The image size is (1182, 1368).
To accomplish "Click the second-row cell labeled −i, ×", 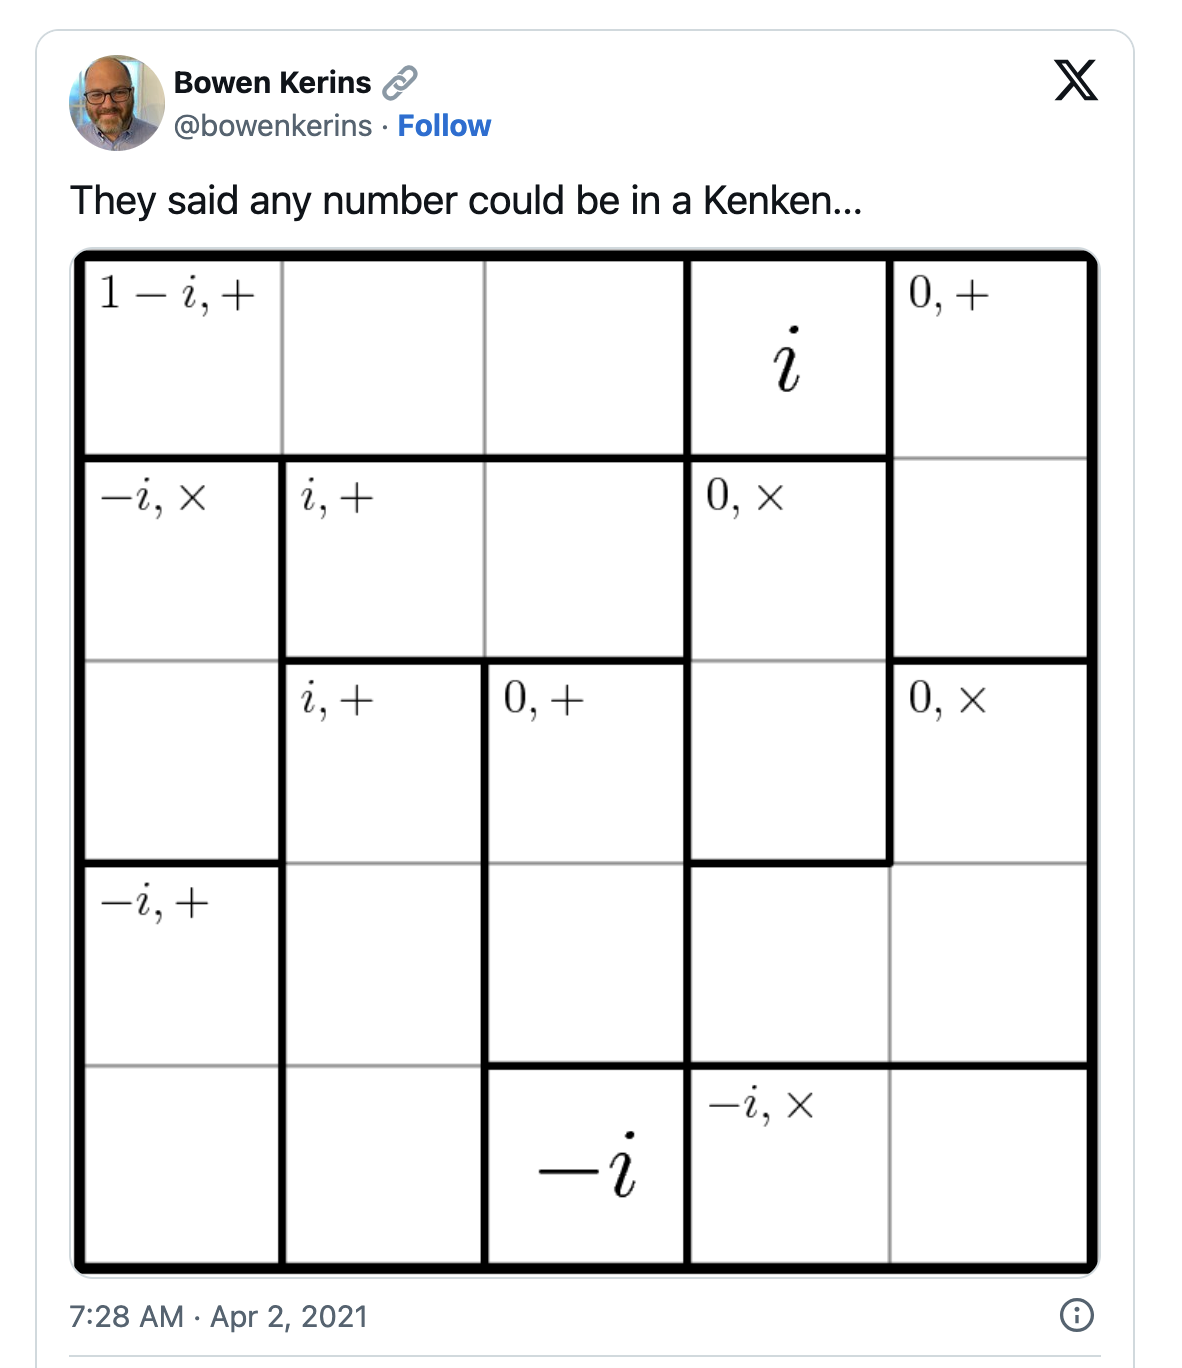I will (182, 560).
